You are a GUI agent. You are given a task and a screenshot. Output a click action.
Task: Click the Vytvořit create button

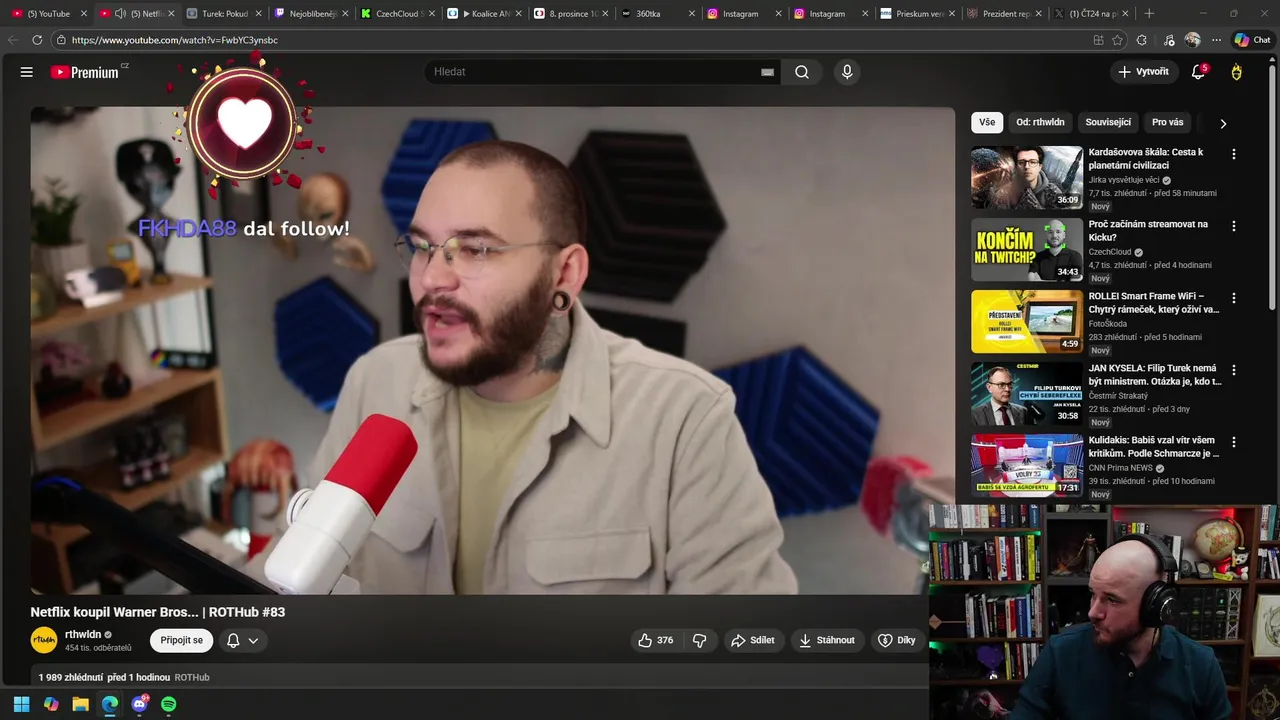pos(1143,72)
